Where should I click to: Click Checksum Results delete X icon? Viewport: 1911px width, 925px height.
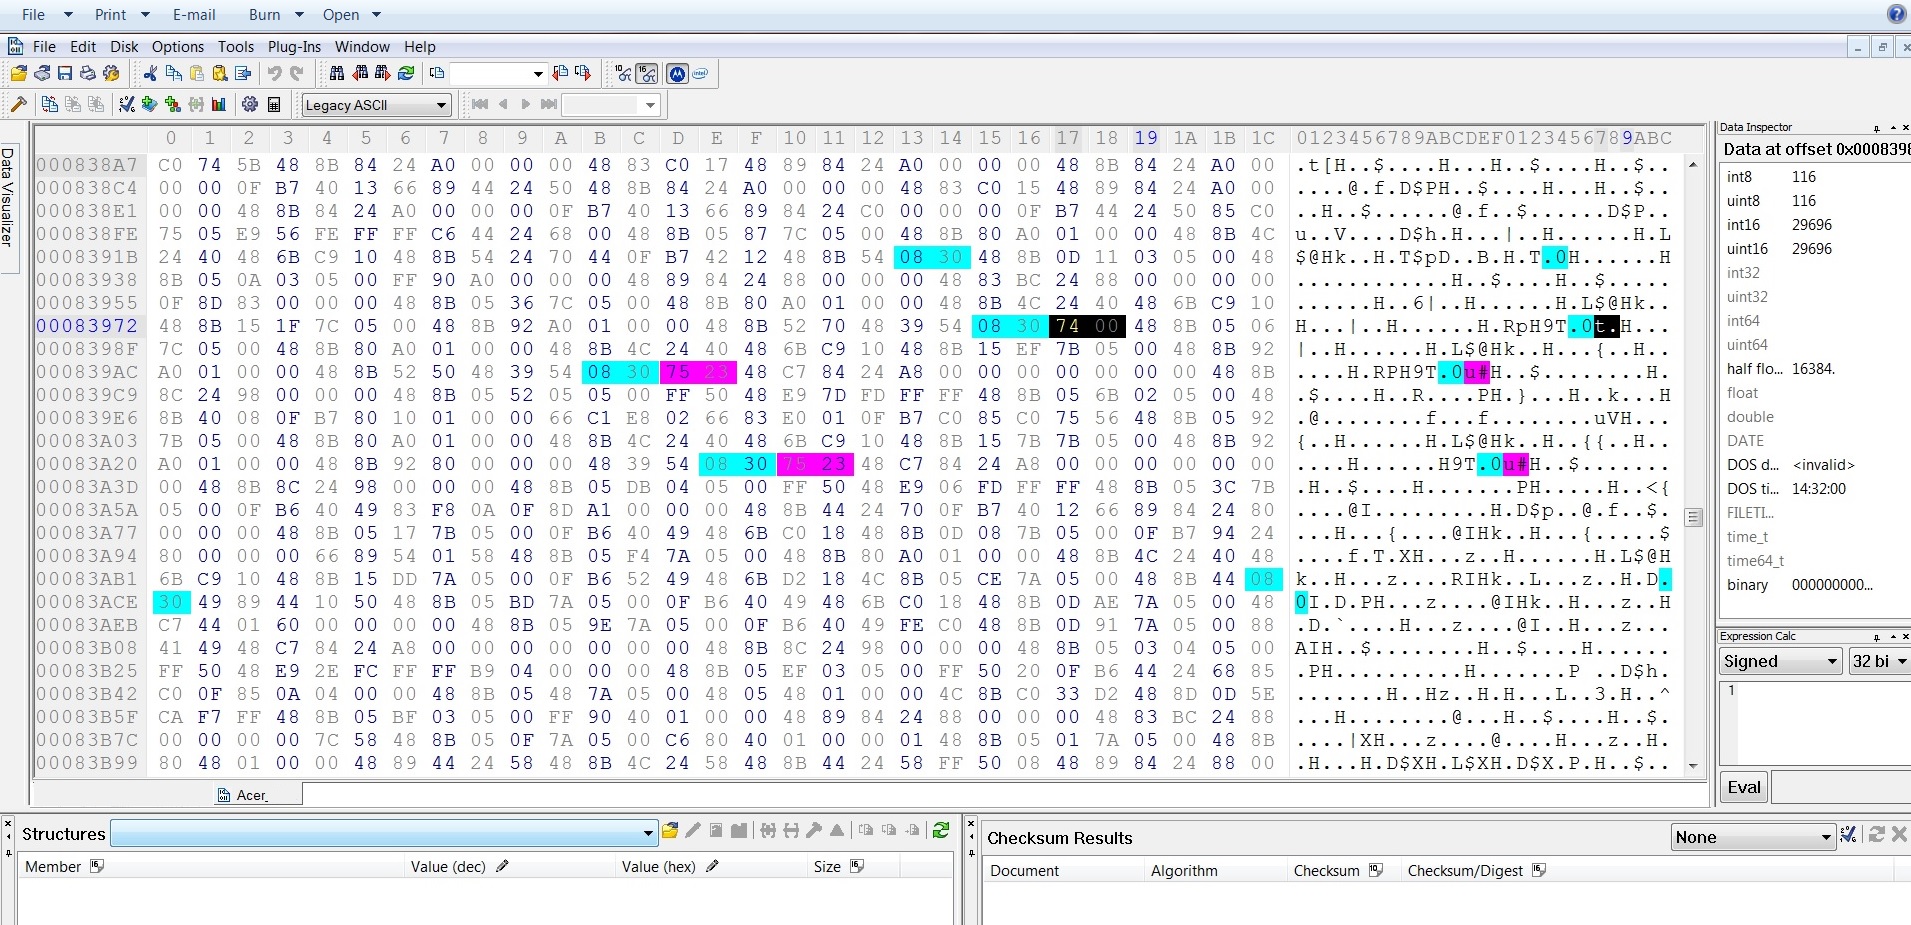tap(1899, 834)
